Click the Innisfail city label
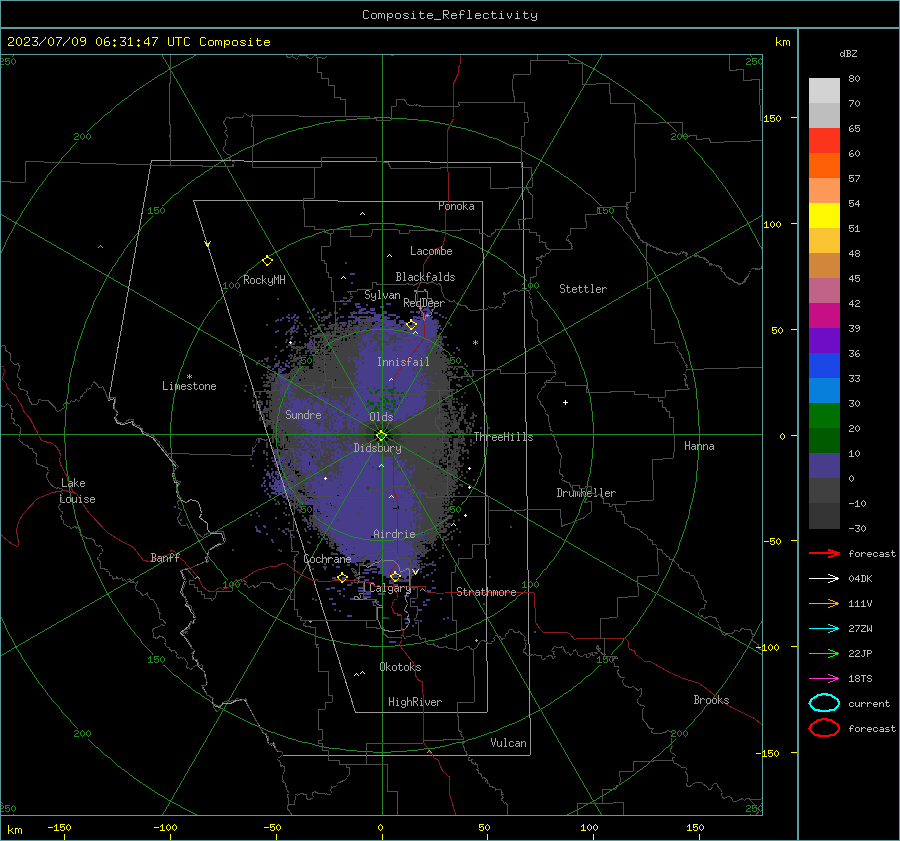Screen dimensions: 900x841 pos(404,362)
